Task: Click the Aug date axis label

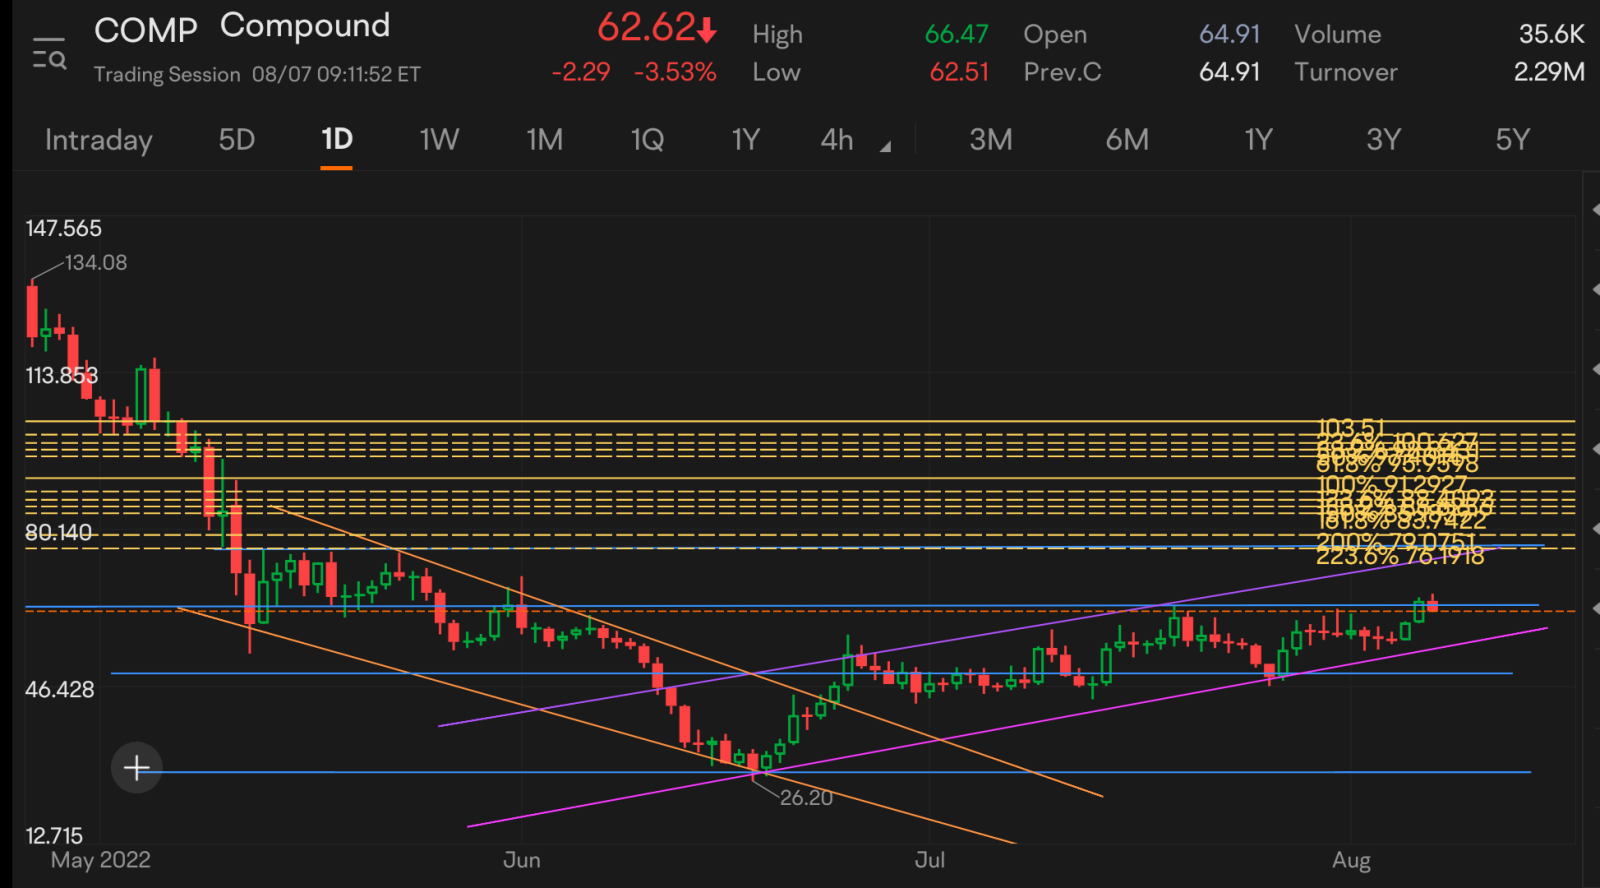Action: point(1352,860)
